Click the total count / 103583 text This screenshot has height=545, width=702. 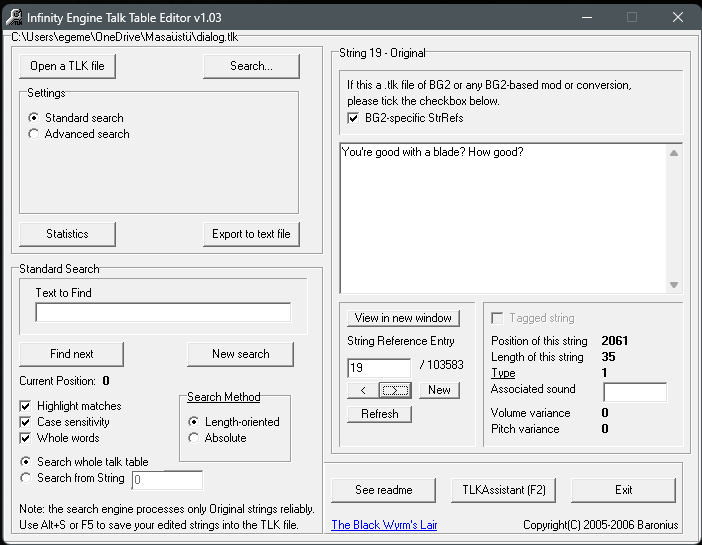click(x=441, y=365)
